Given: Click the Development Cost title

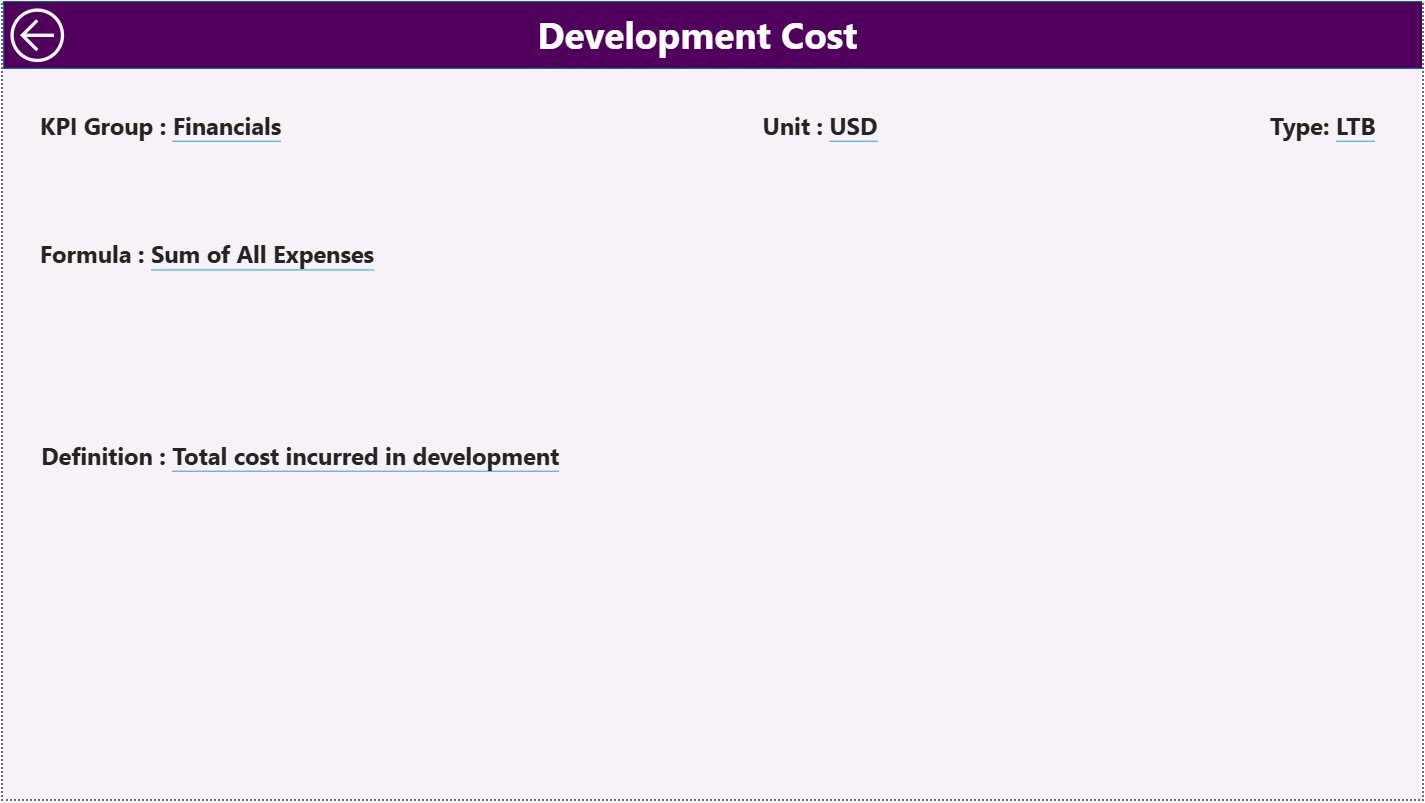Looking at the screenshot, I should (697, 36).
